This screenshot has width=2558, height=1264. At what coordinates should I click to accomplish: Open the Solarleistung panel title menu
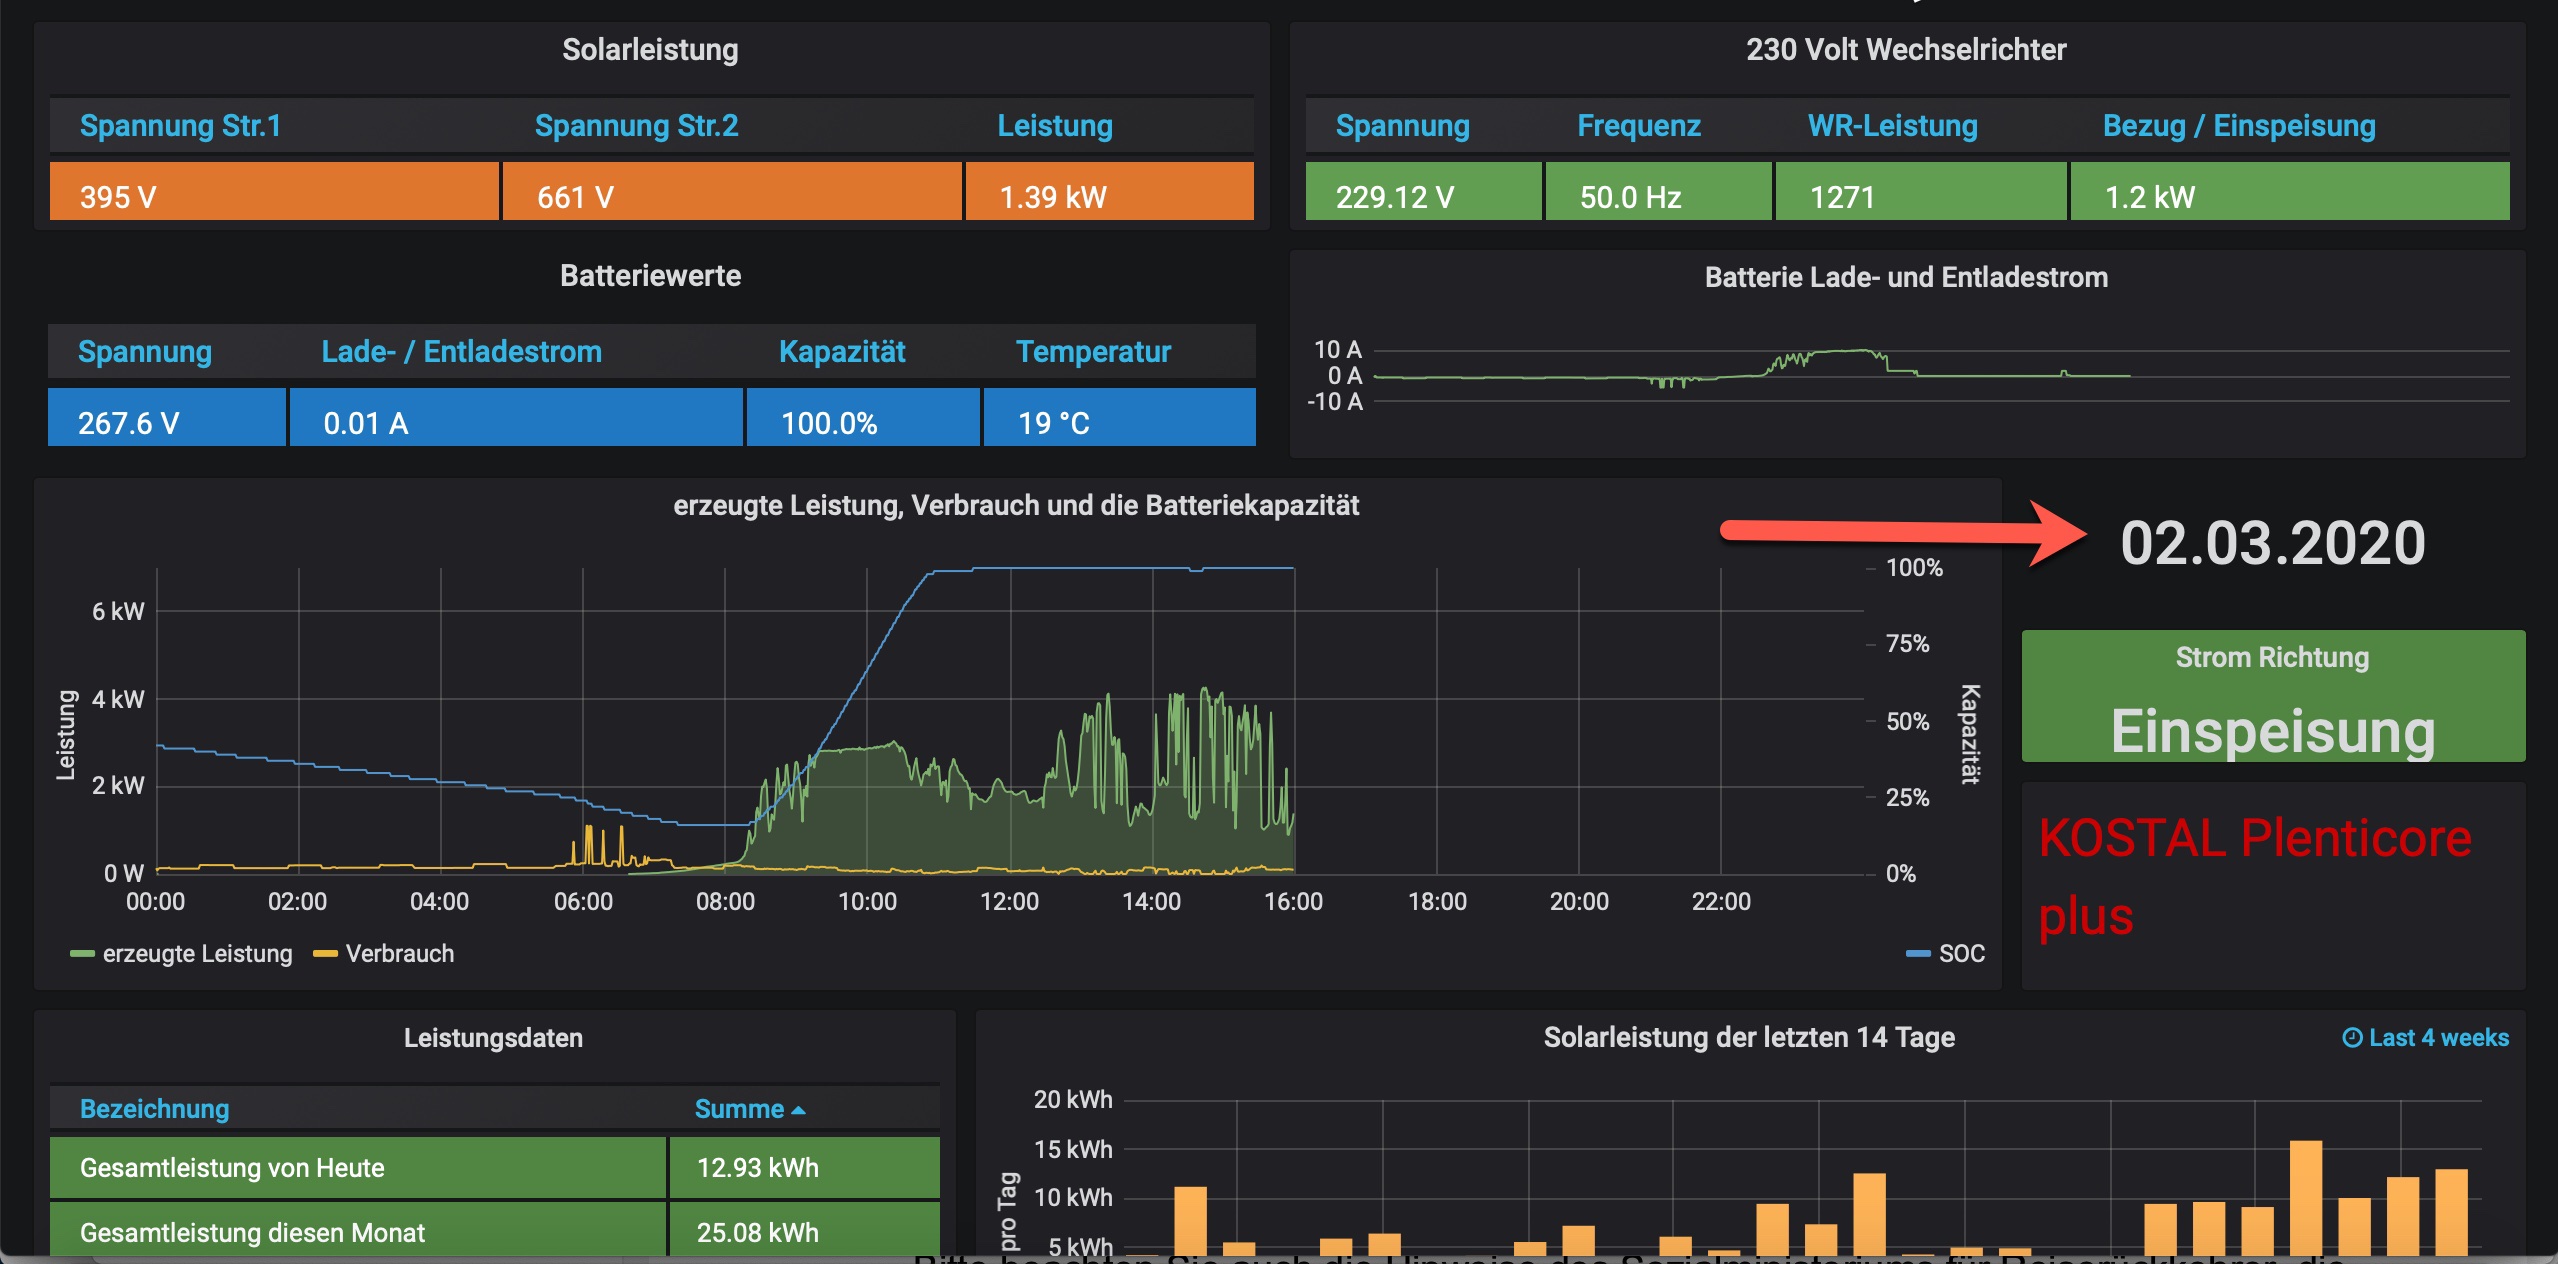[650, 50]
